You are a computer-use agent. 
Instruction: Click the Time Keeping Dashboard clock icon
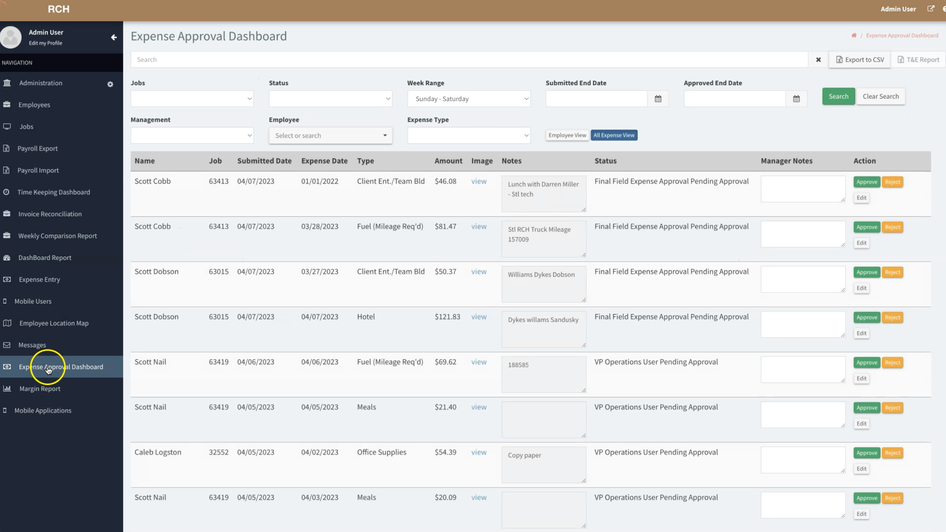(7, 192)
